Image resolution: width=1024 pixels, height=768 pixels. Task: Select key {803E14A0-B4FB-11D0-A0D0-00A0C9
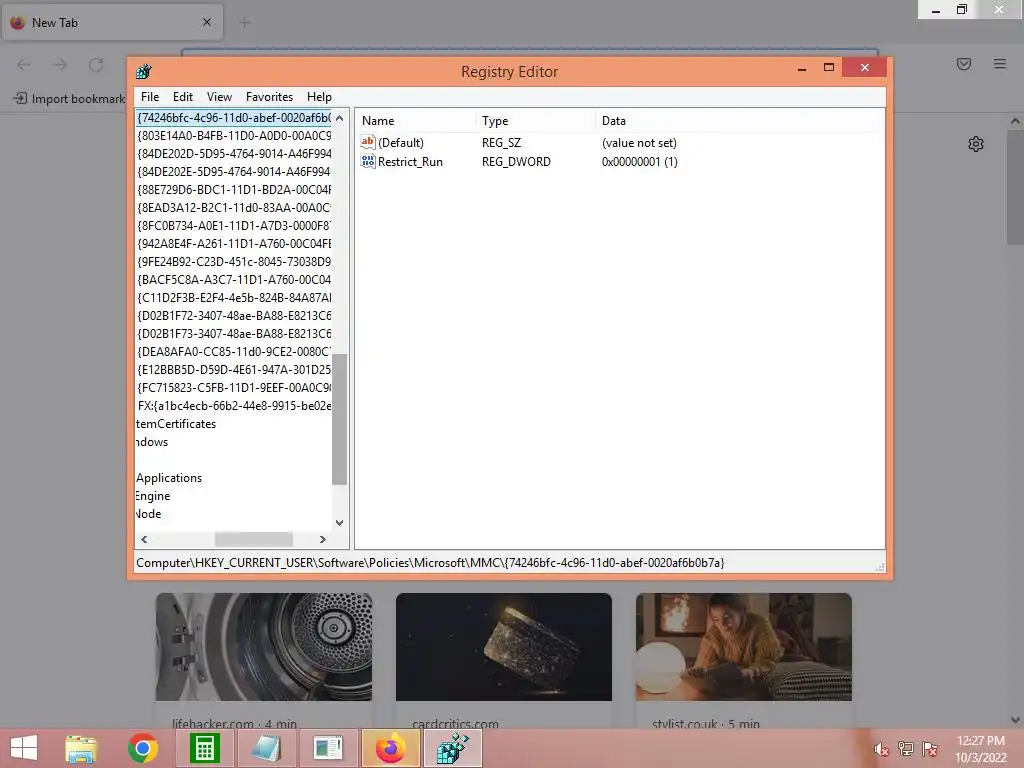pos(234,136)
